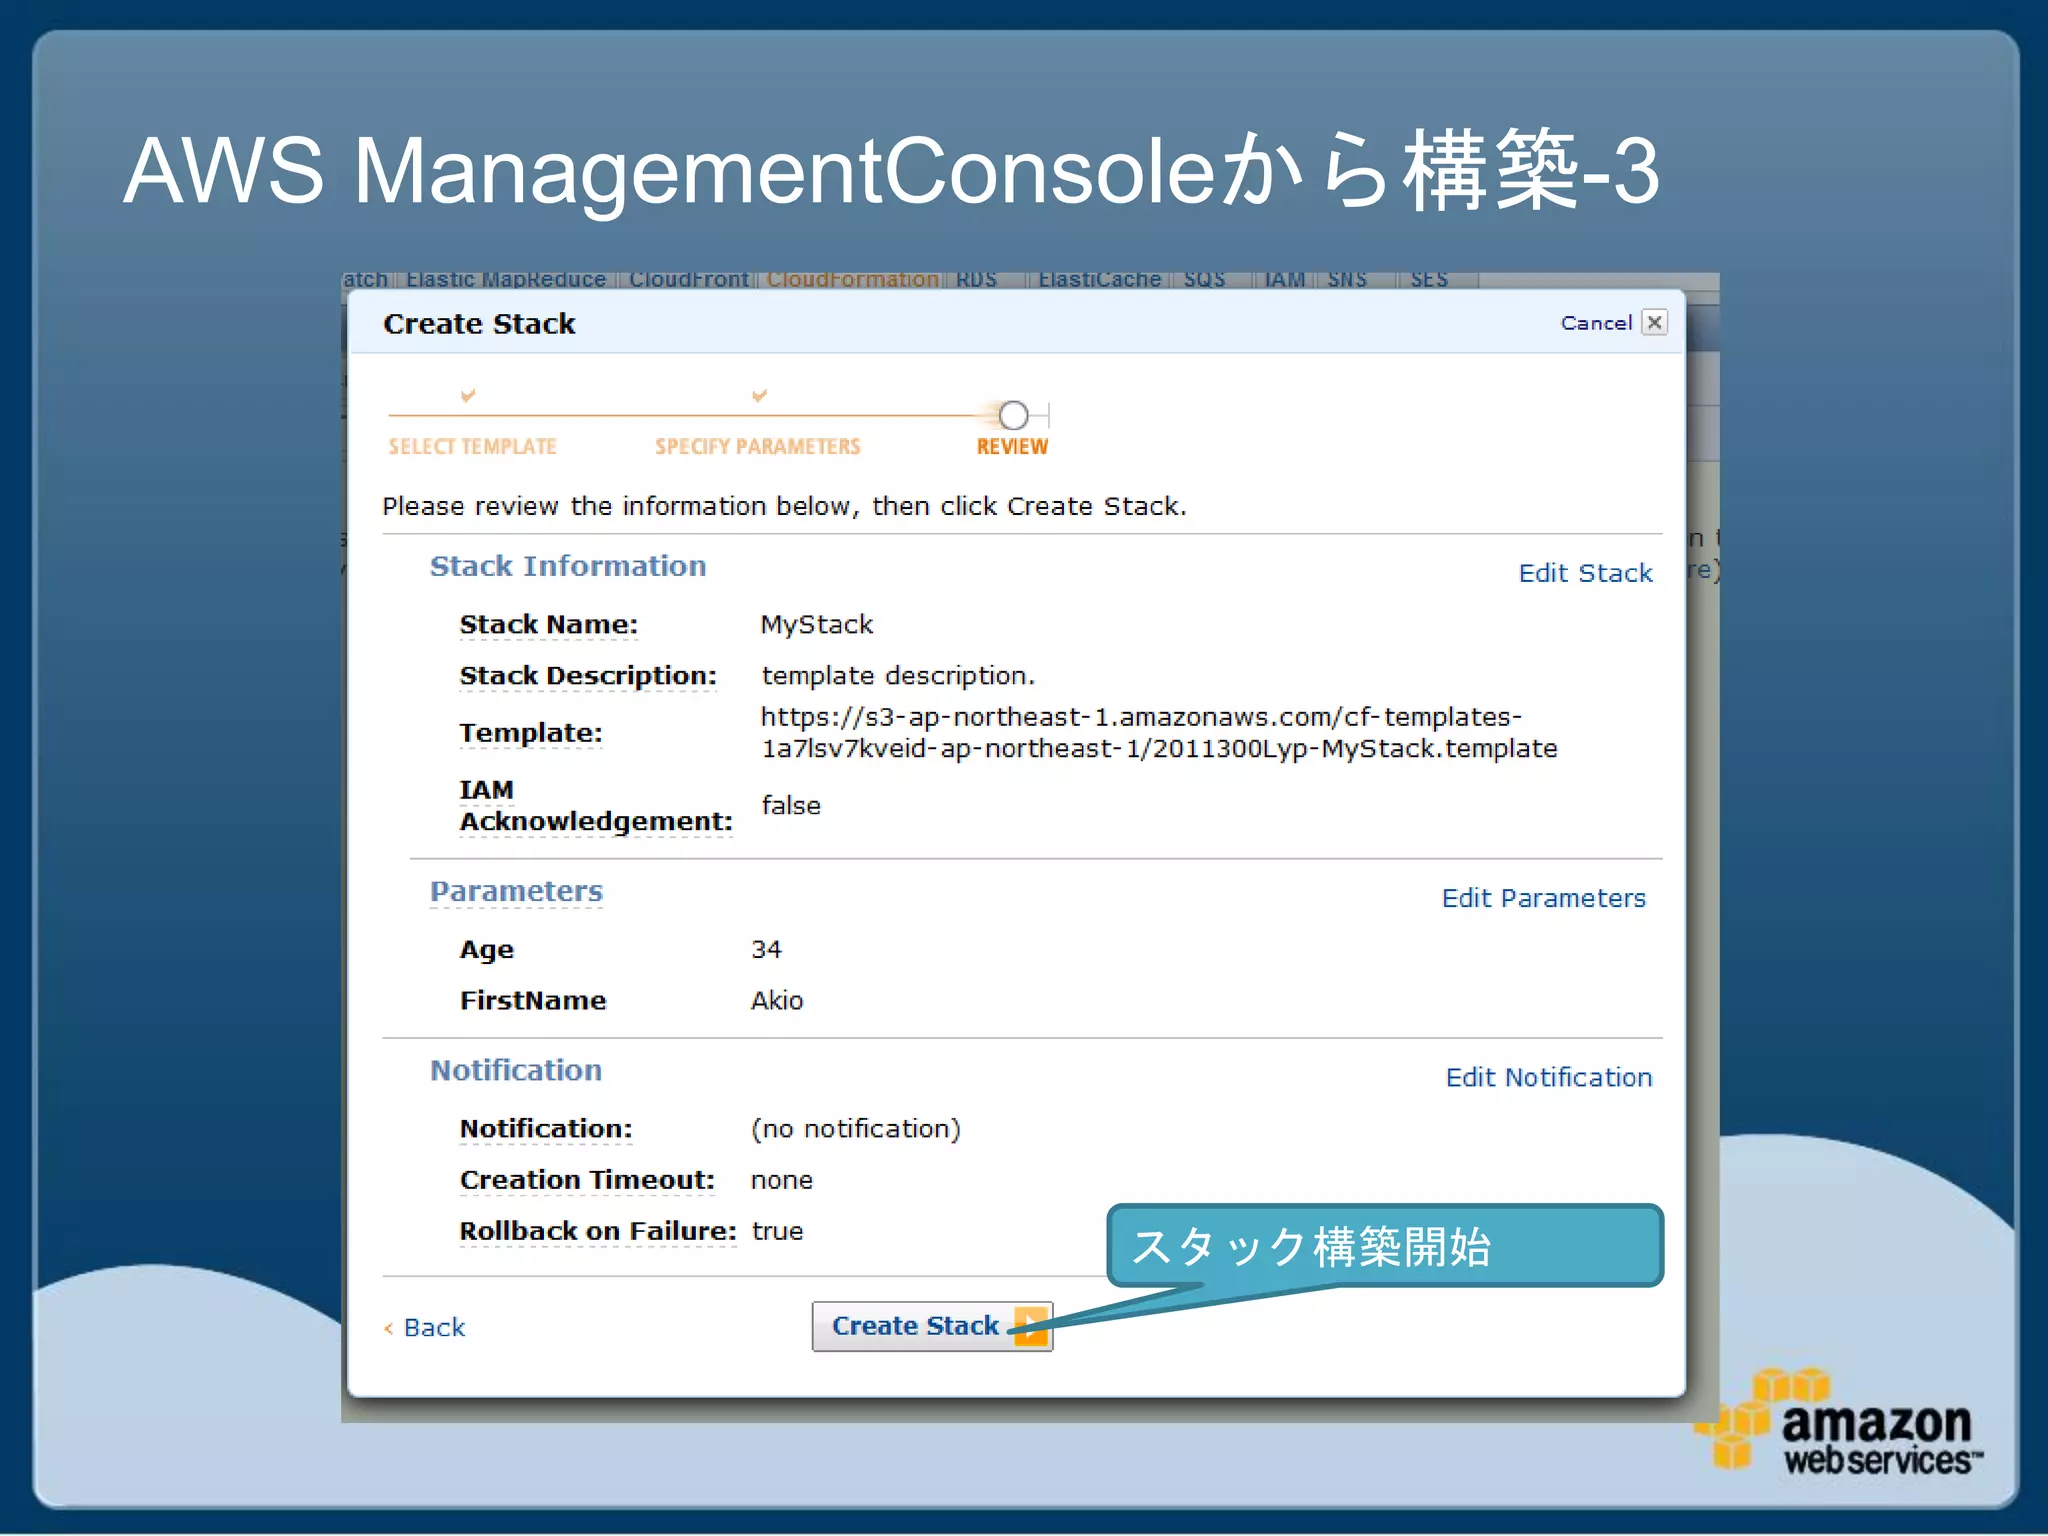
Task: Click the Select Template checkmark icon
Action: pos(467,395)
